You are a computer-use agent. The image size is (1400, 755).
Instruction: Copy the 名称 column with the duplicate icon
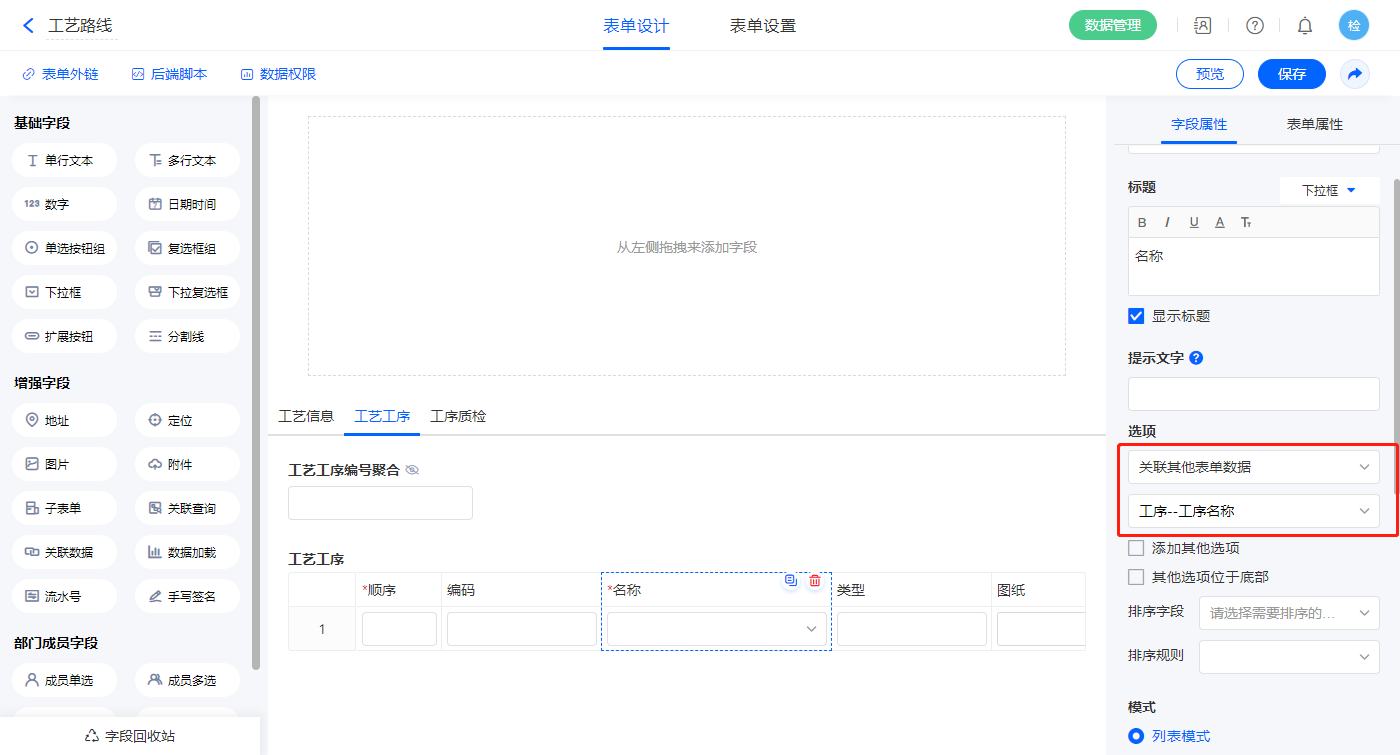pyautogui.click(x=790, y=580)
